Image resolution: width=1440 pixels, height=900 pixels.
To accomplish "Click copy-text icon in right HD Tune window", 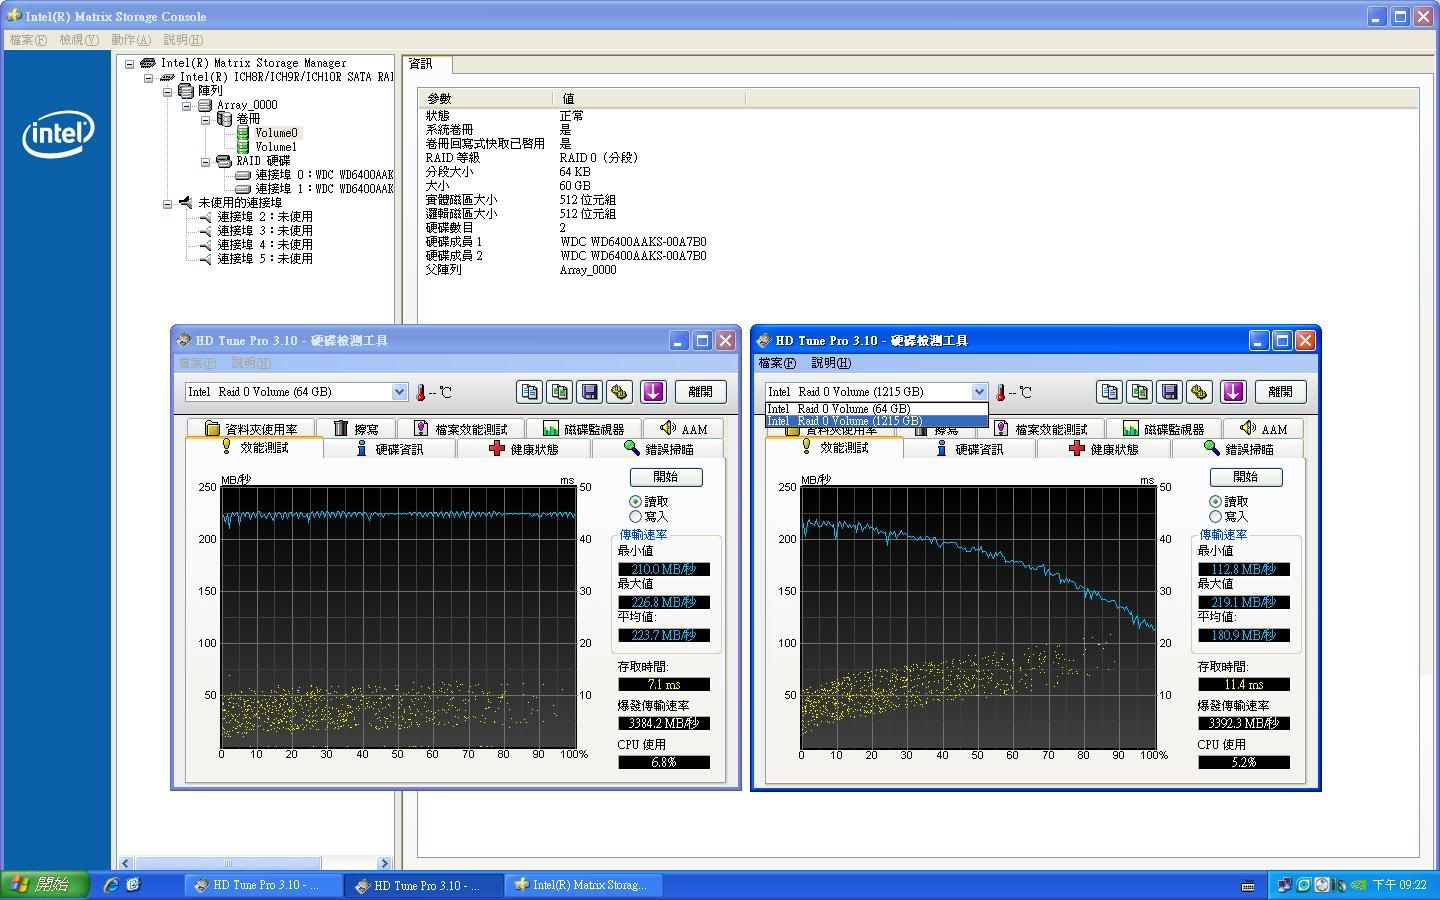I will tap(1110, 392).
